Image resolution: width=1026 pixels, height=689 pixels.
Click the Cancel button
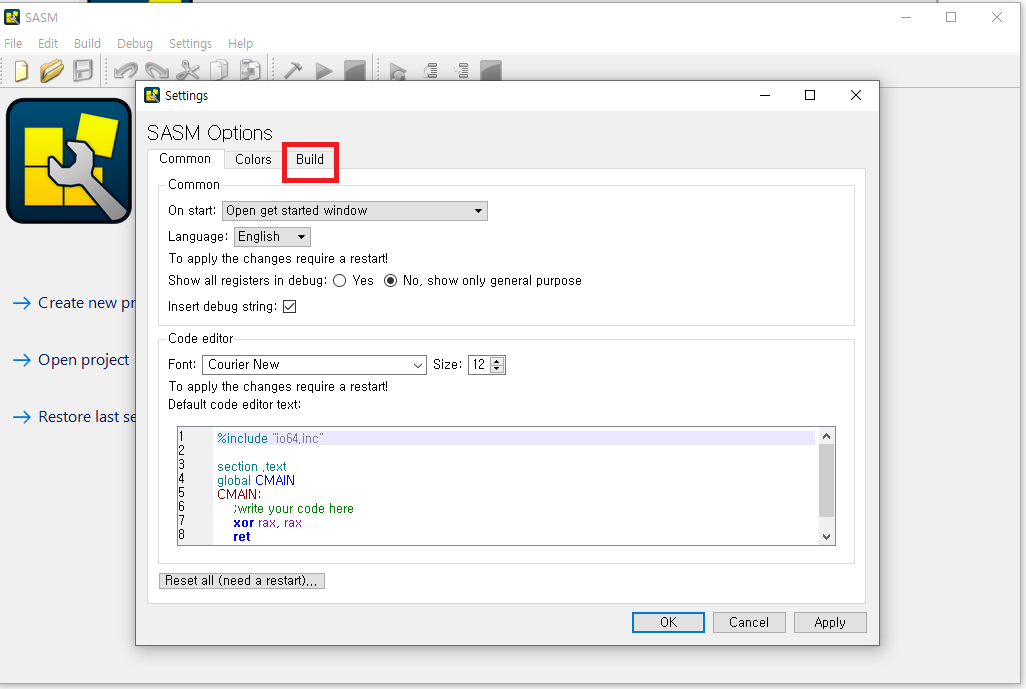[x=749, y=622]
